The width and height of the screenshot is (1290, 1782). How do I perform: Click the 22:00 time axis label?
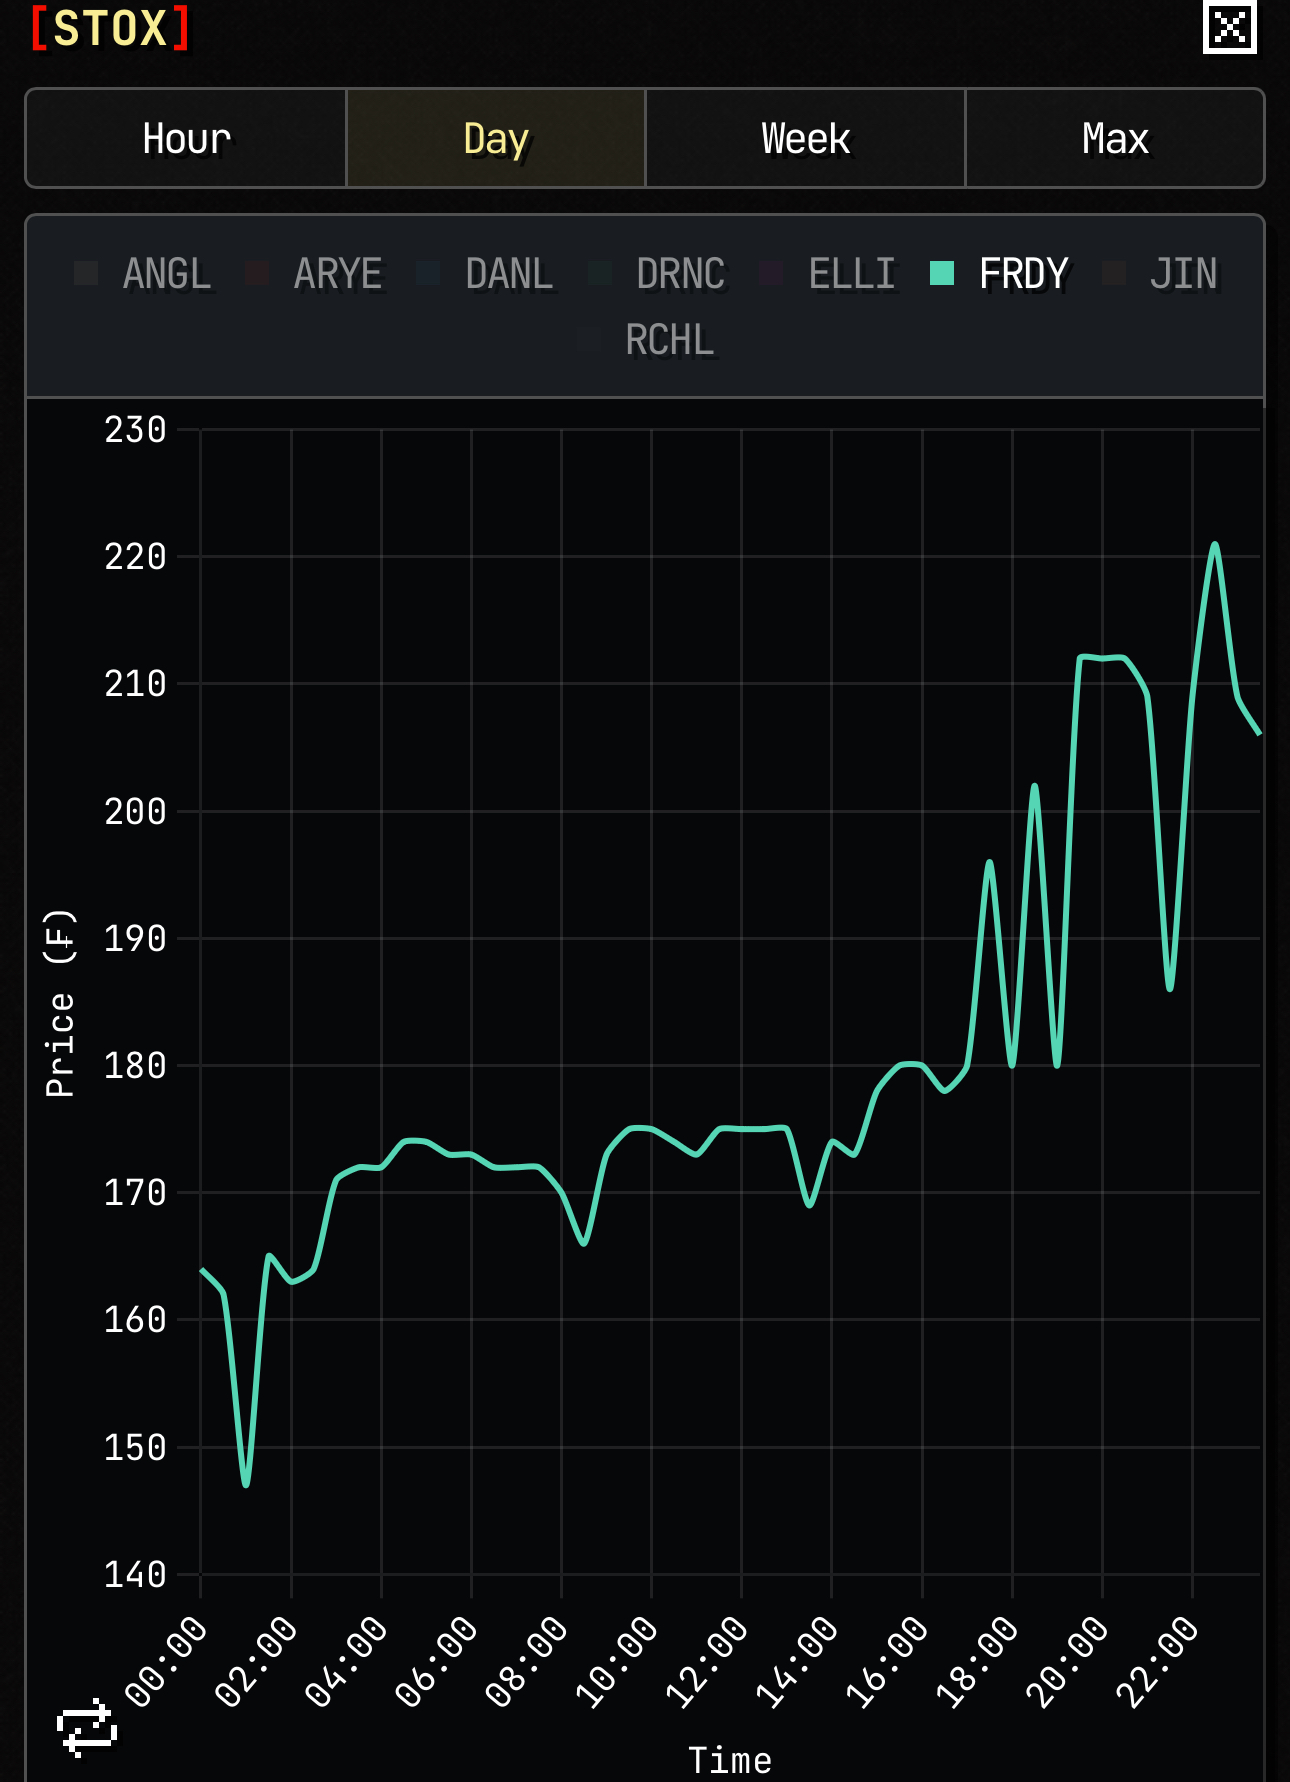pos(1158,1662)
